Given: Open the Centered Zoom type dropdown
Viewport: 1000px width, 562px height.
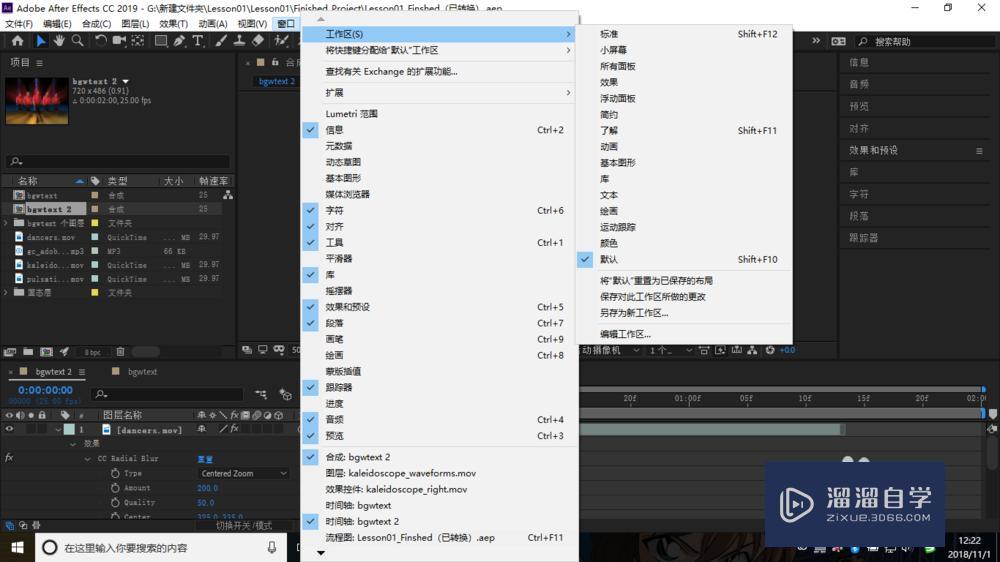Looking at the screenshot, I should click(243, 473).
